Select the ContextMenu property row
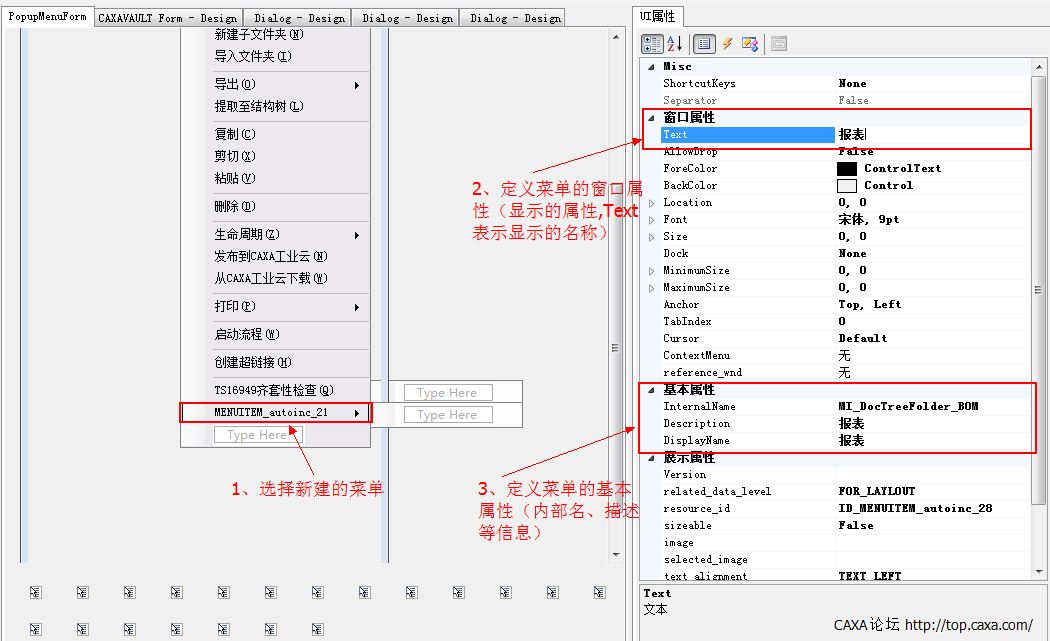The width and height of the screenshot is (1050, 641). (845, 356)
